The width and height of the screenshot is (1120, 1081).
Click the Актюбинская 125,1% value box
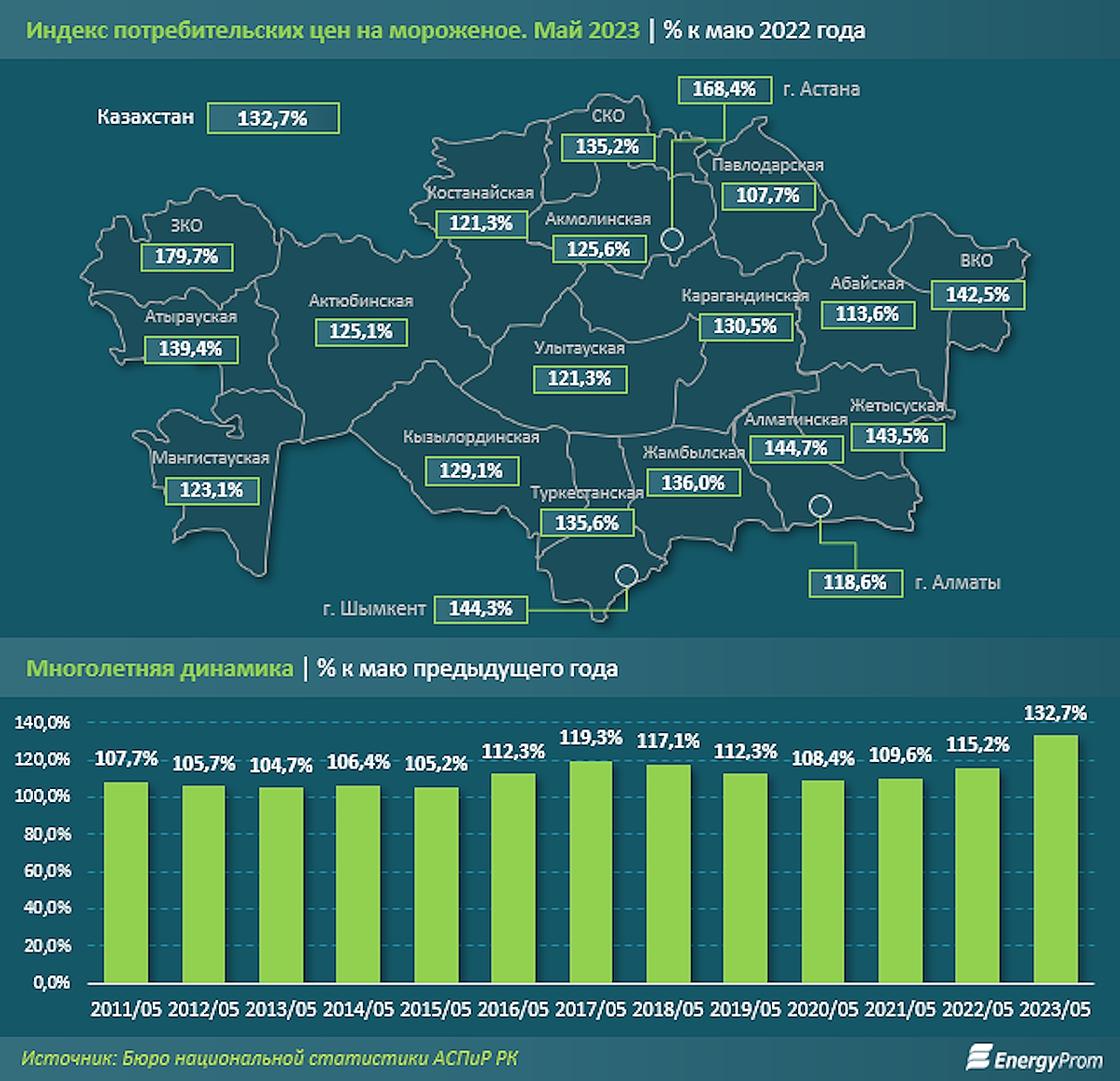click(x=361, y=332)
